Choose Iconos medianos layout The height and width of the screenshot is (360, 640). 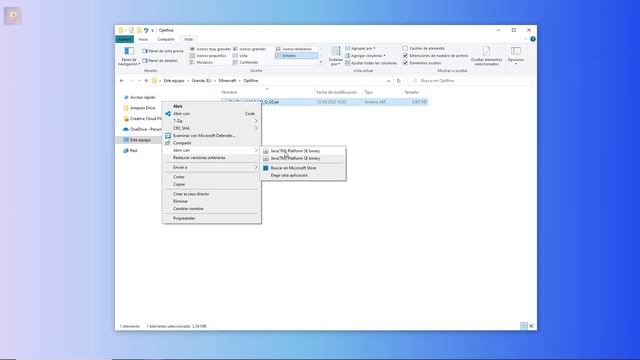(294, 49)
